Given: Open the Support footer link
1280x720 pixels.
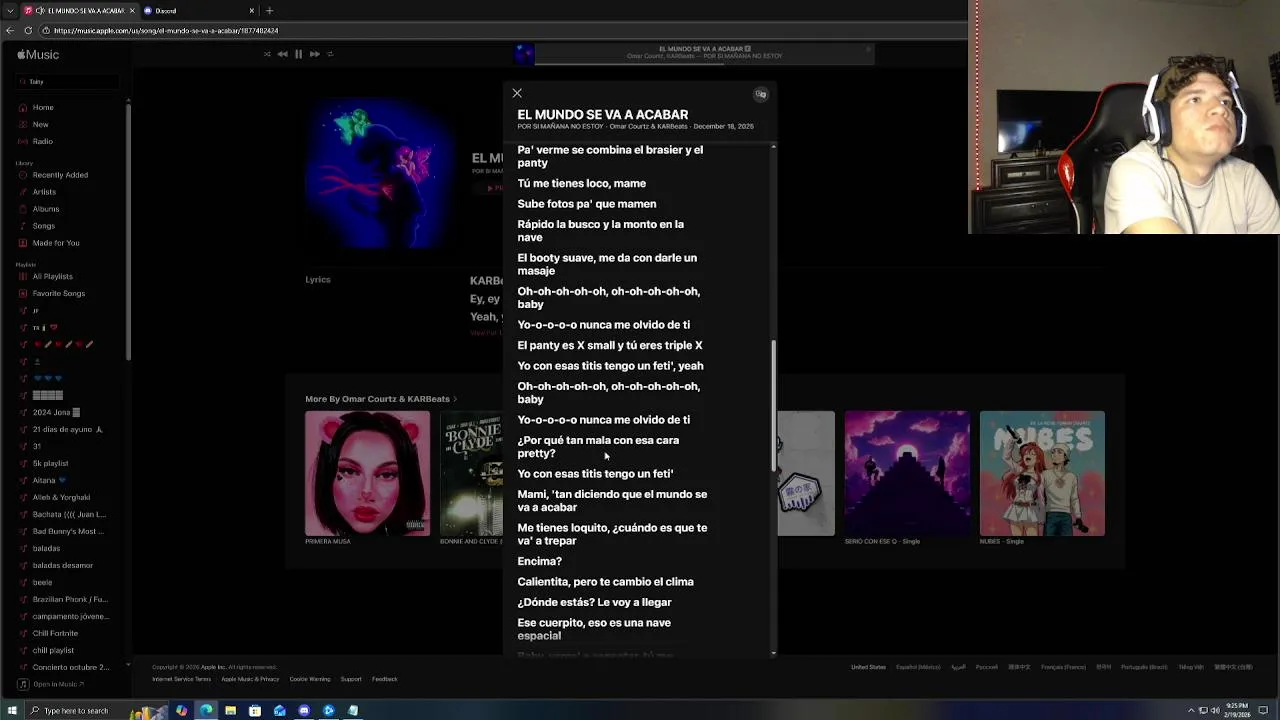Looking at the screenshot, I should [x=351, y=679].
